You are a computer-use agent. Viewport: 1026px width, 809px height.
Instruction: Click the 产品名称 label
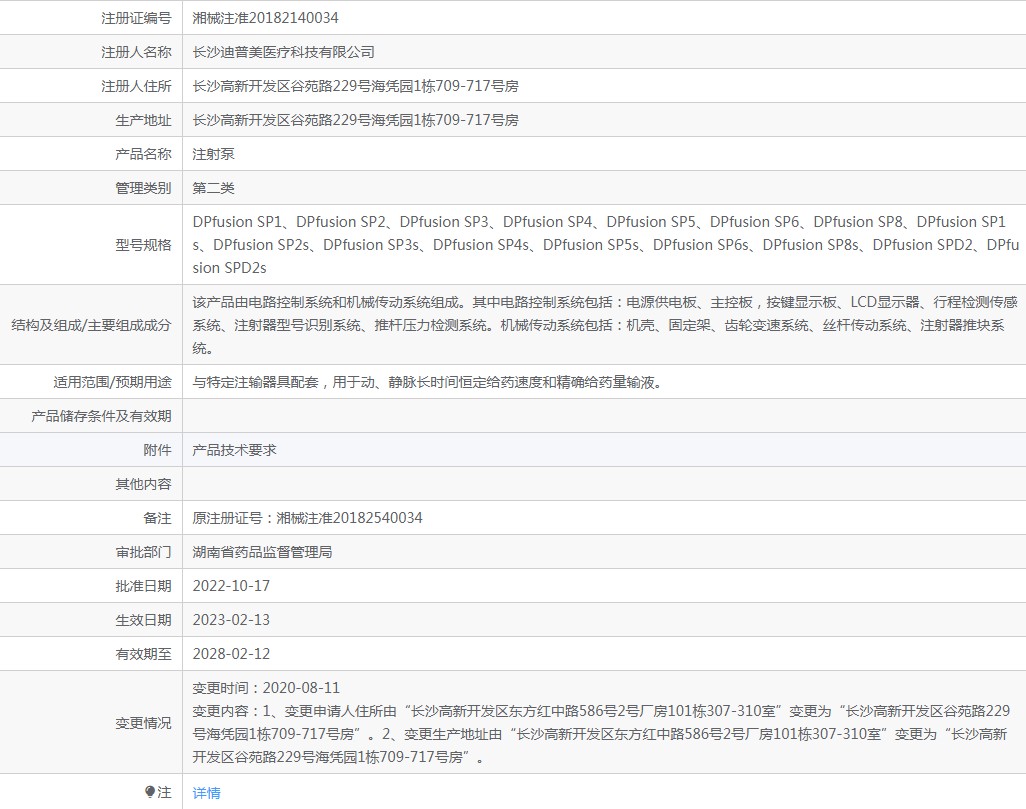[x=143, y=154]
